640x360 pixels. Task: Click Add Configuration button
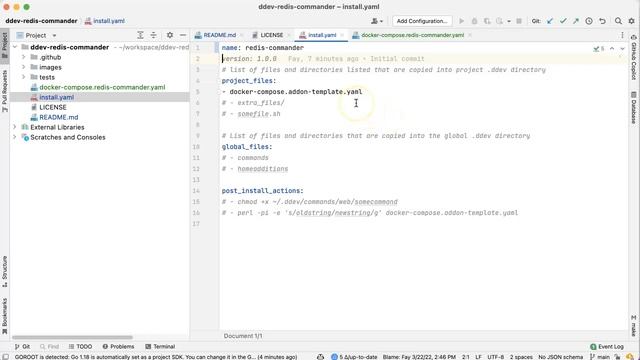[x=422, y=21]
